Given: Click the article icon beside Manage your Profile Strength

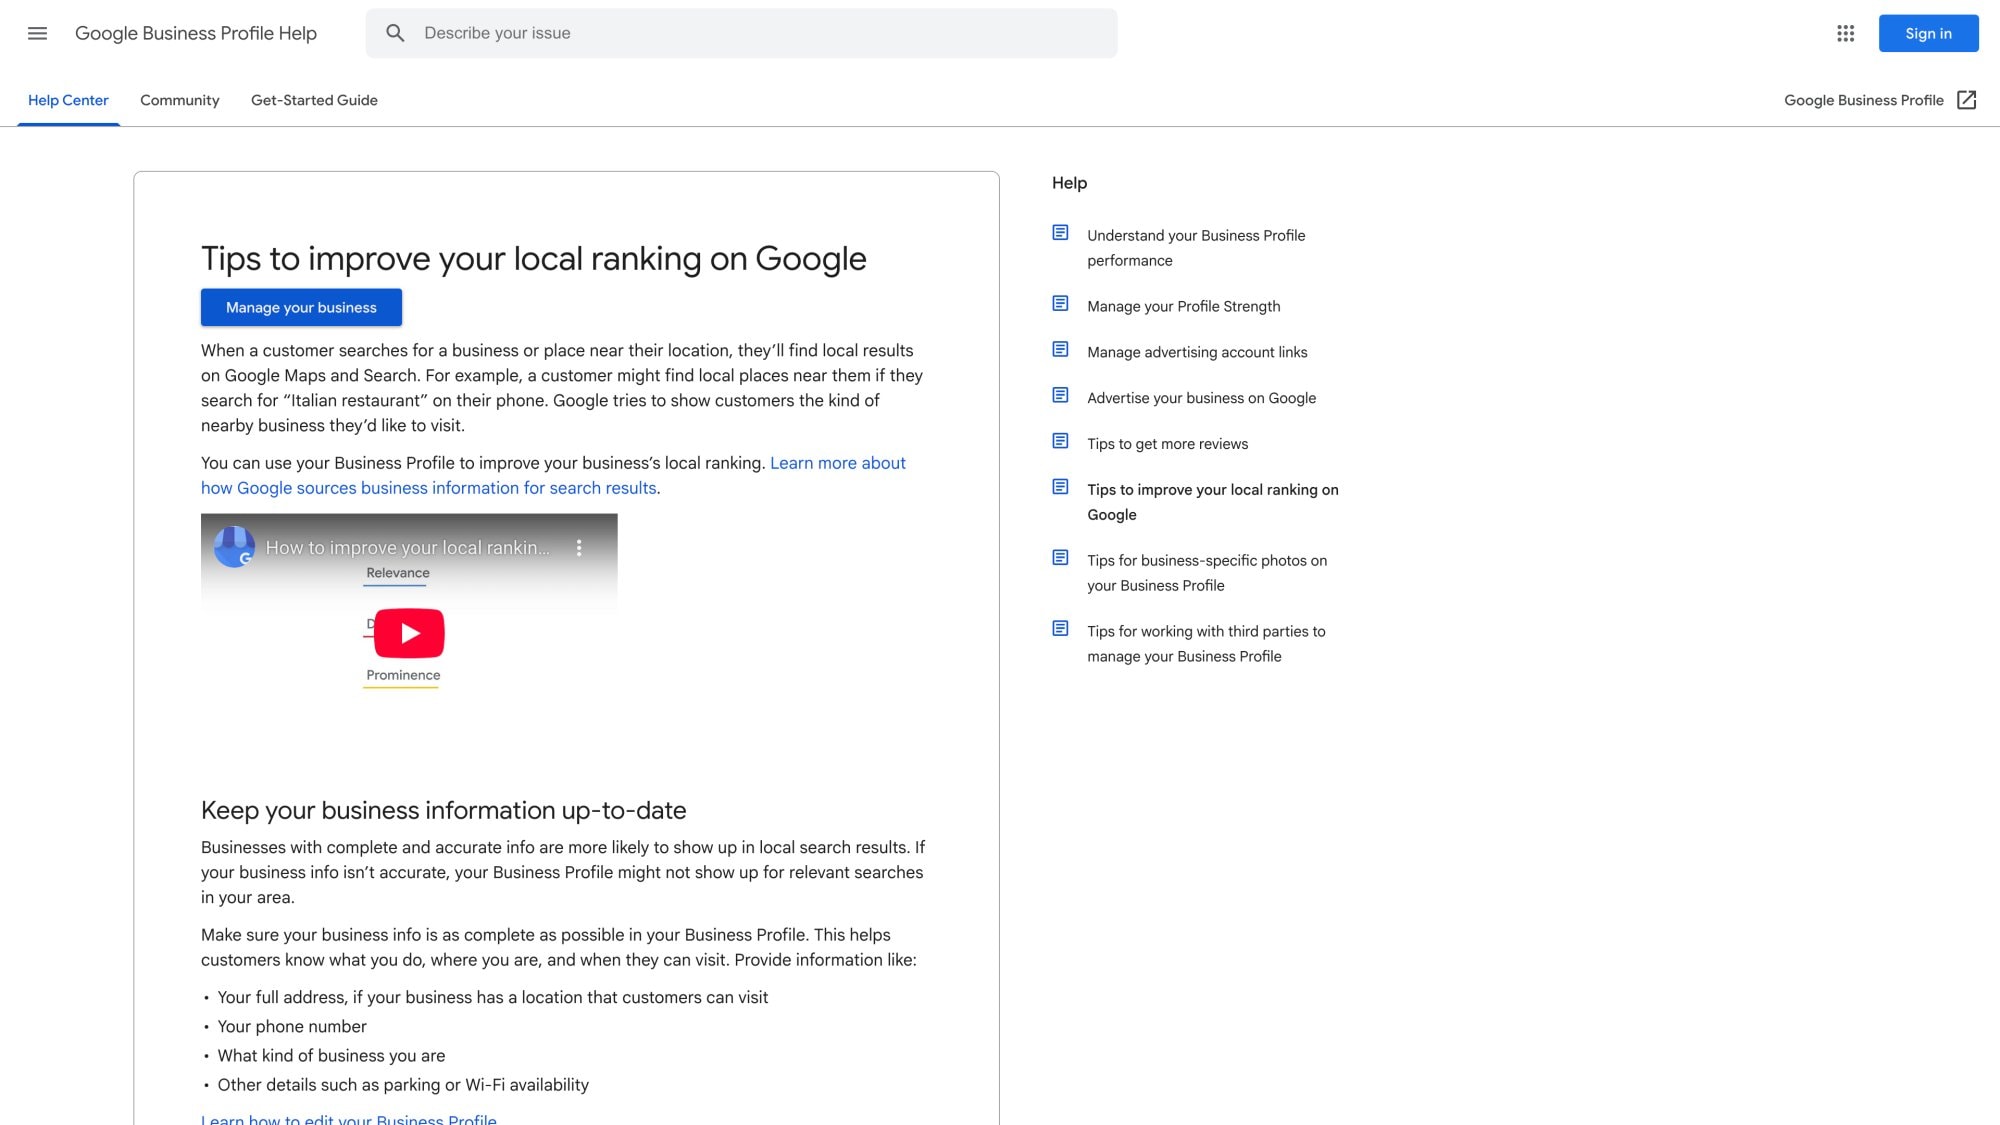Looking at the screenshot, I should (1060, 303).
